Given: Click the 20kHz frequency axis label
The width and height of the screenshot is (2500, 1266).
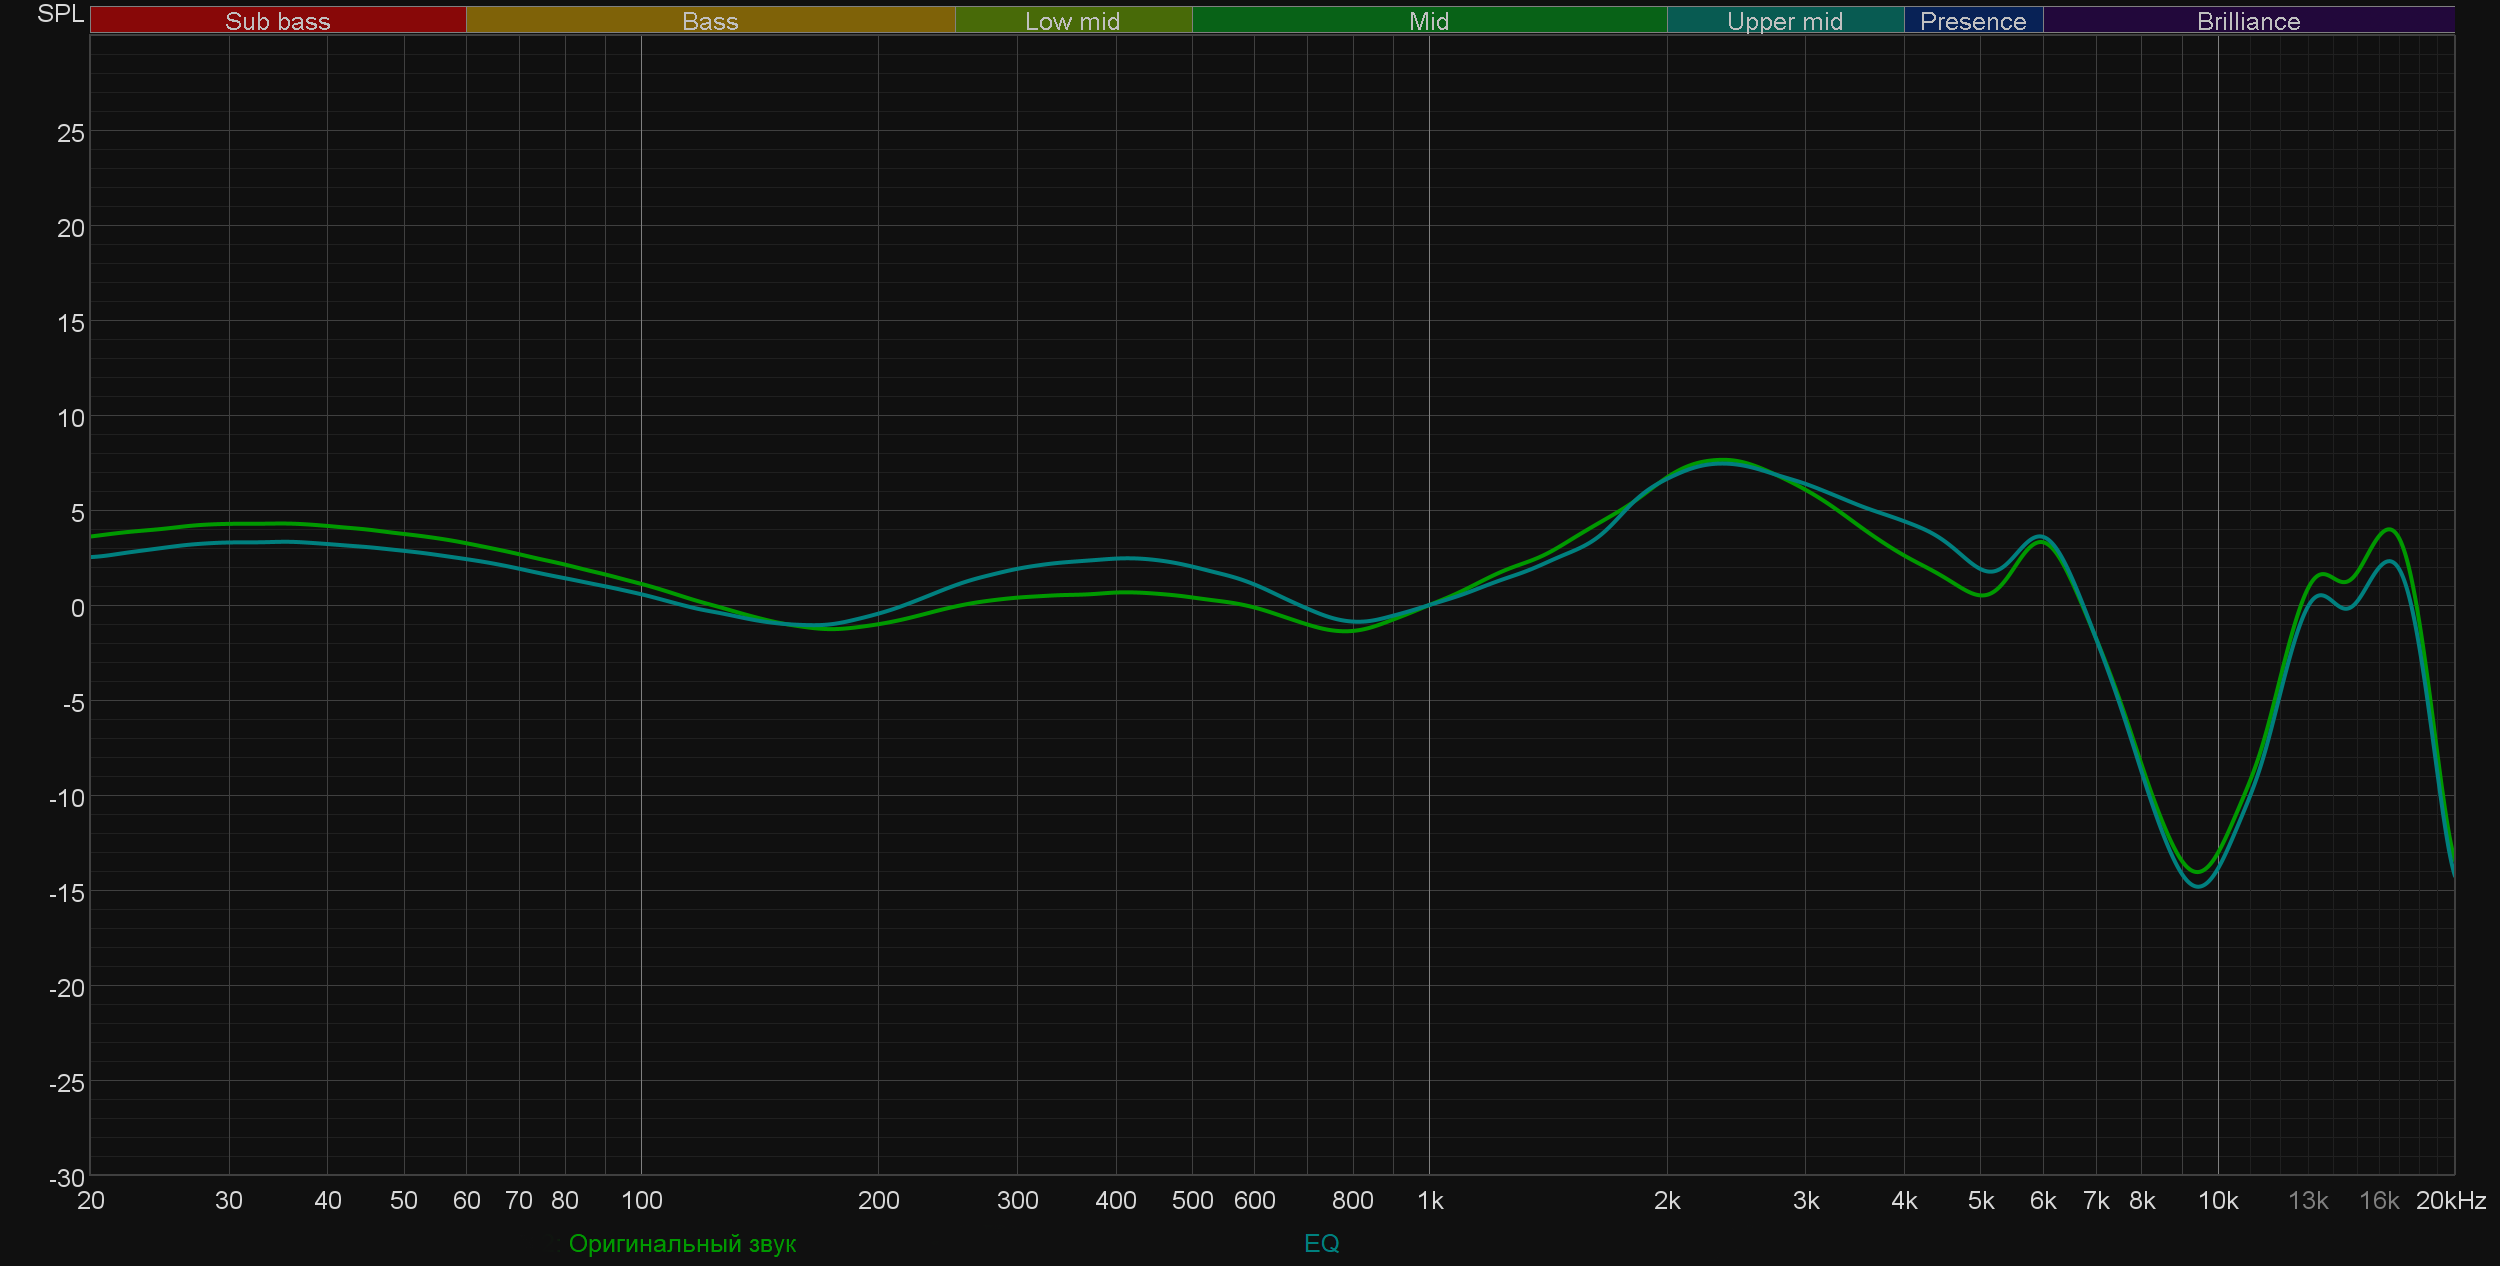Looking at the screenshot, I should coord(2450,1200).
